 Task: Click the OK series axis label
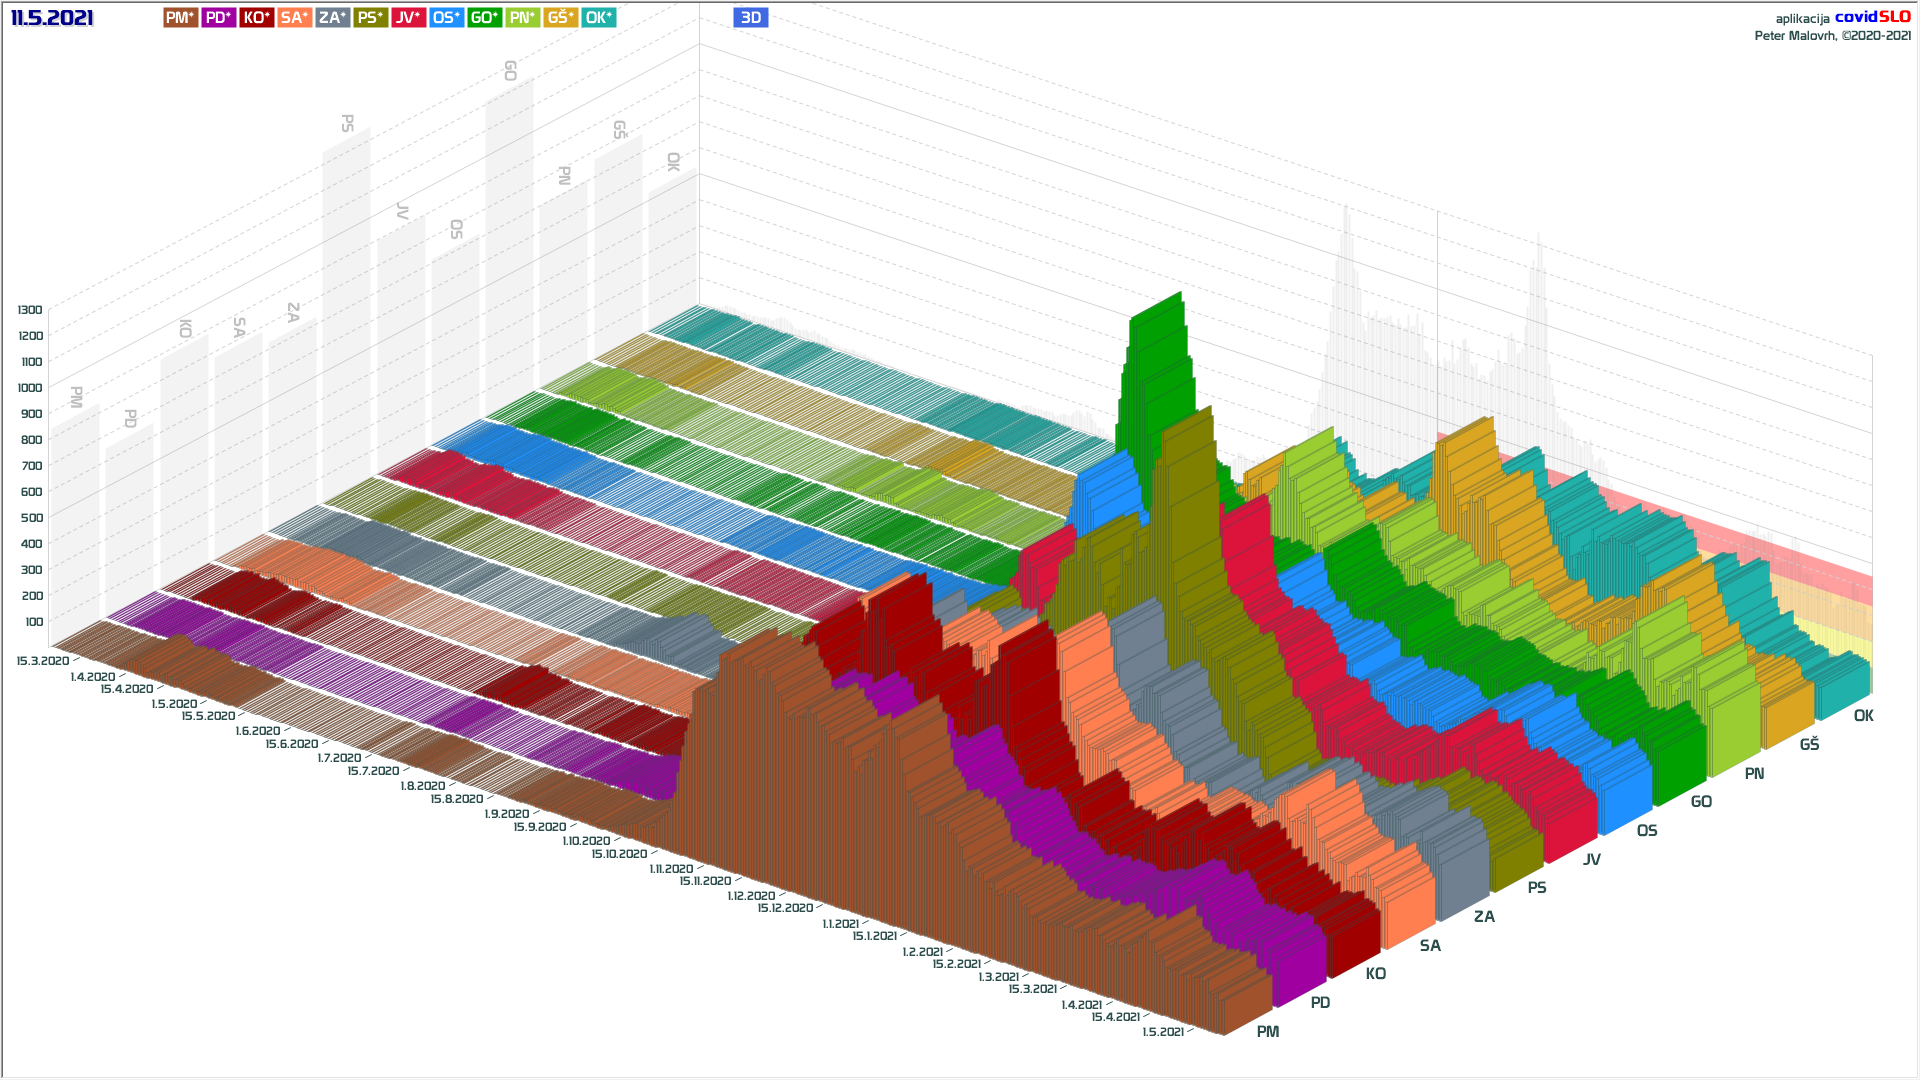(x=1863, y=715)
